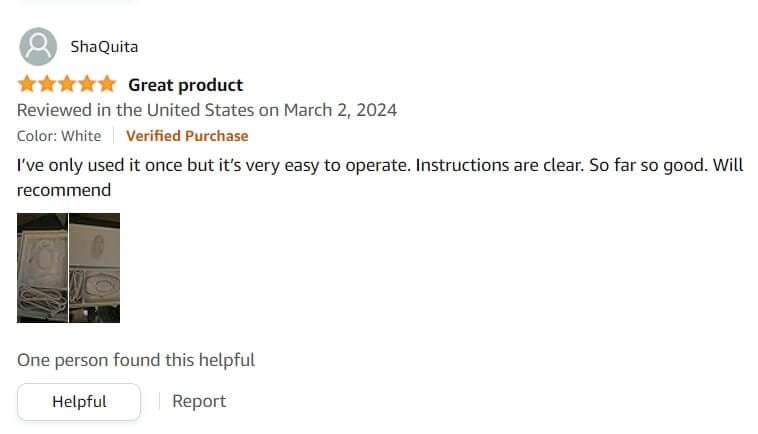Click the fourth rating star
Screen dimensions: 758x434
coord(87,84)
